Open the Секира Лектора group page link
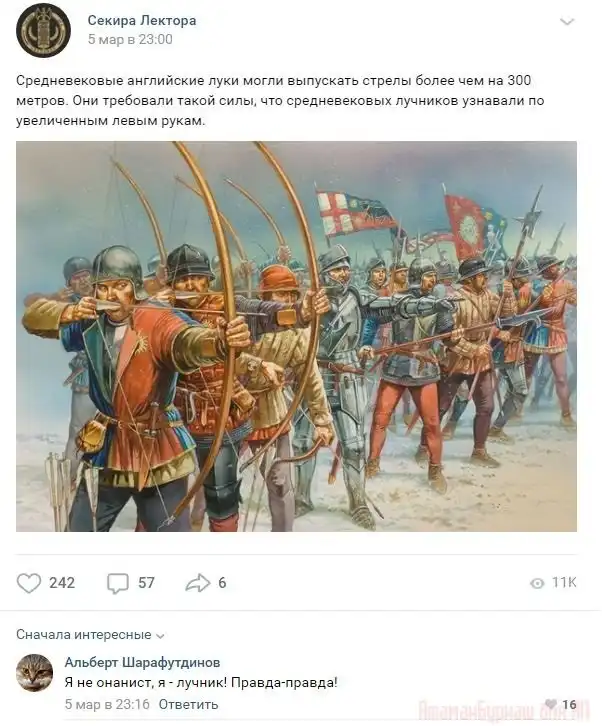 142,20
